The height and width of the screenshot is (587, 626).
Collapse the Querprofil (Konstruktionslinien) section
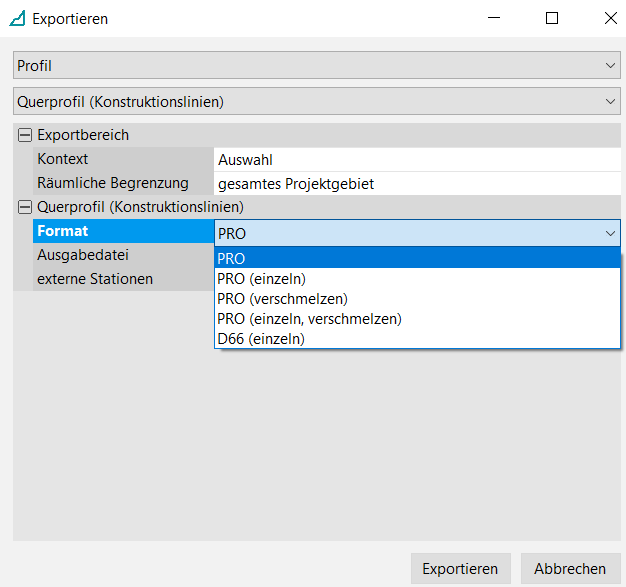coord(25,207)
